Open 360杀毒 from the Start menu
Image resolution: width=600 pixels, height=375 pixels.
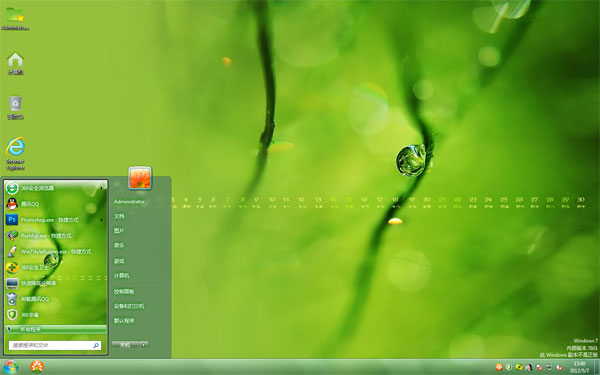55,315
